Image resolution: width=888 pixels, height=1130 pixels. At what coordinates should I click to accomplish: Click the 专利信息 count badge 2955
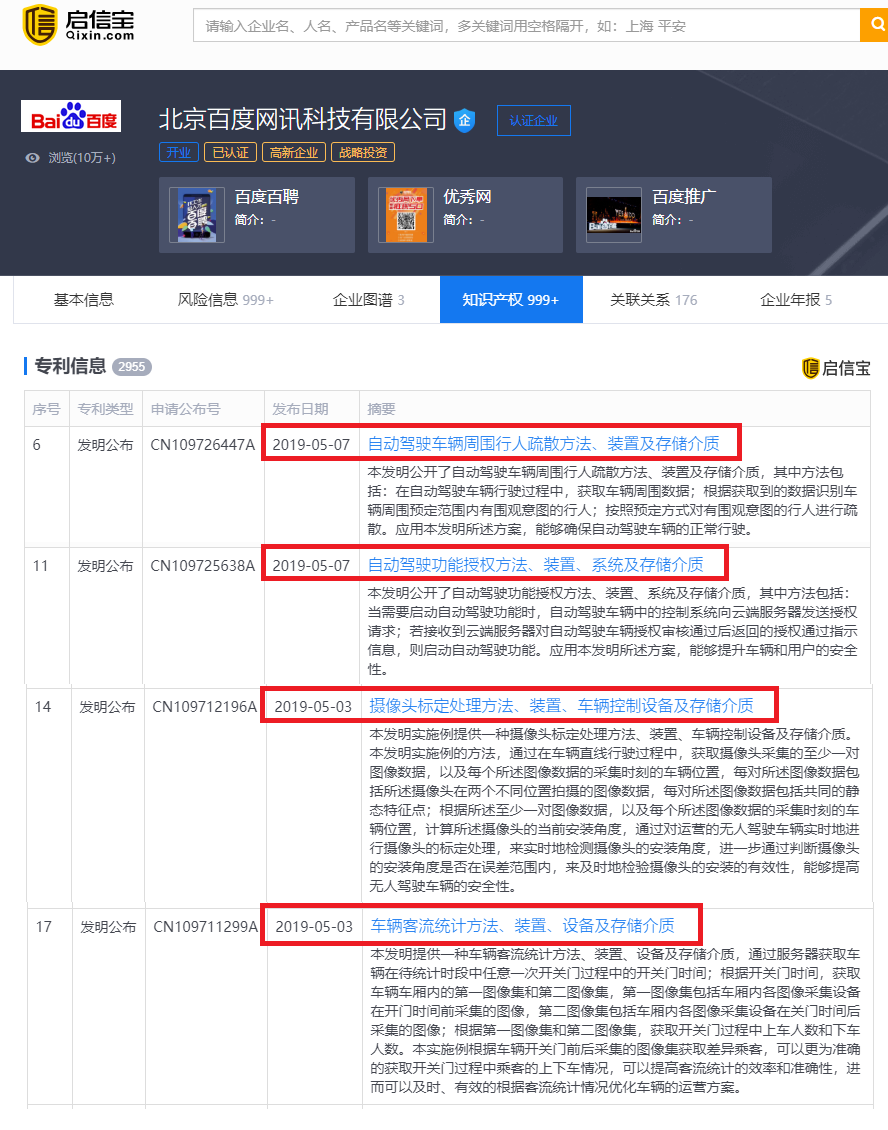click(132, 366)
